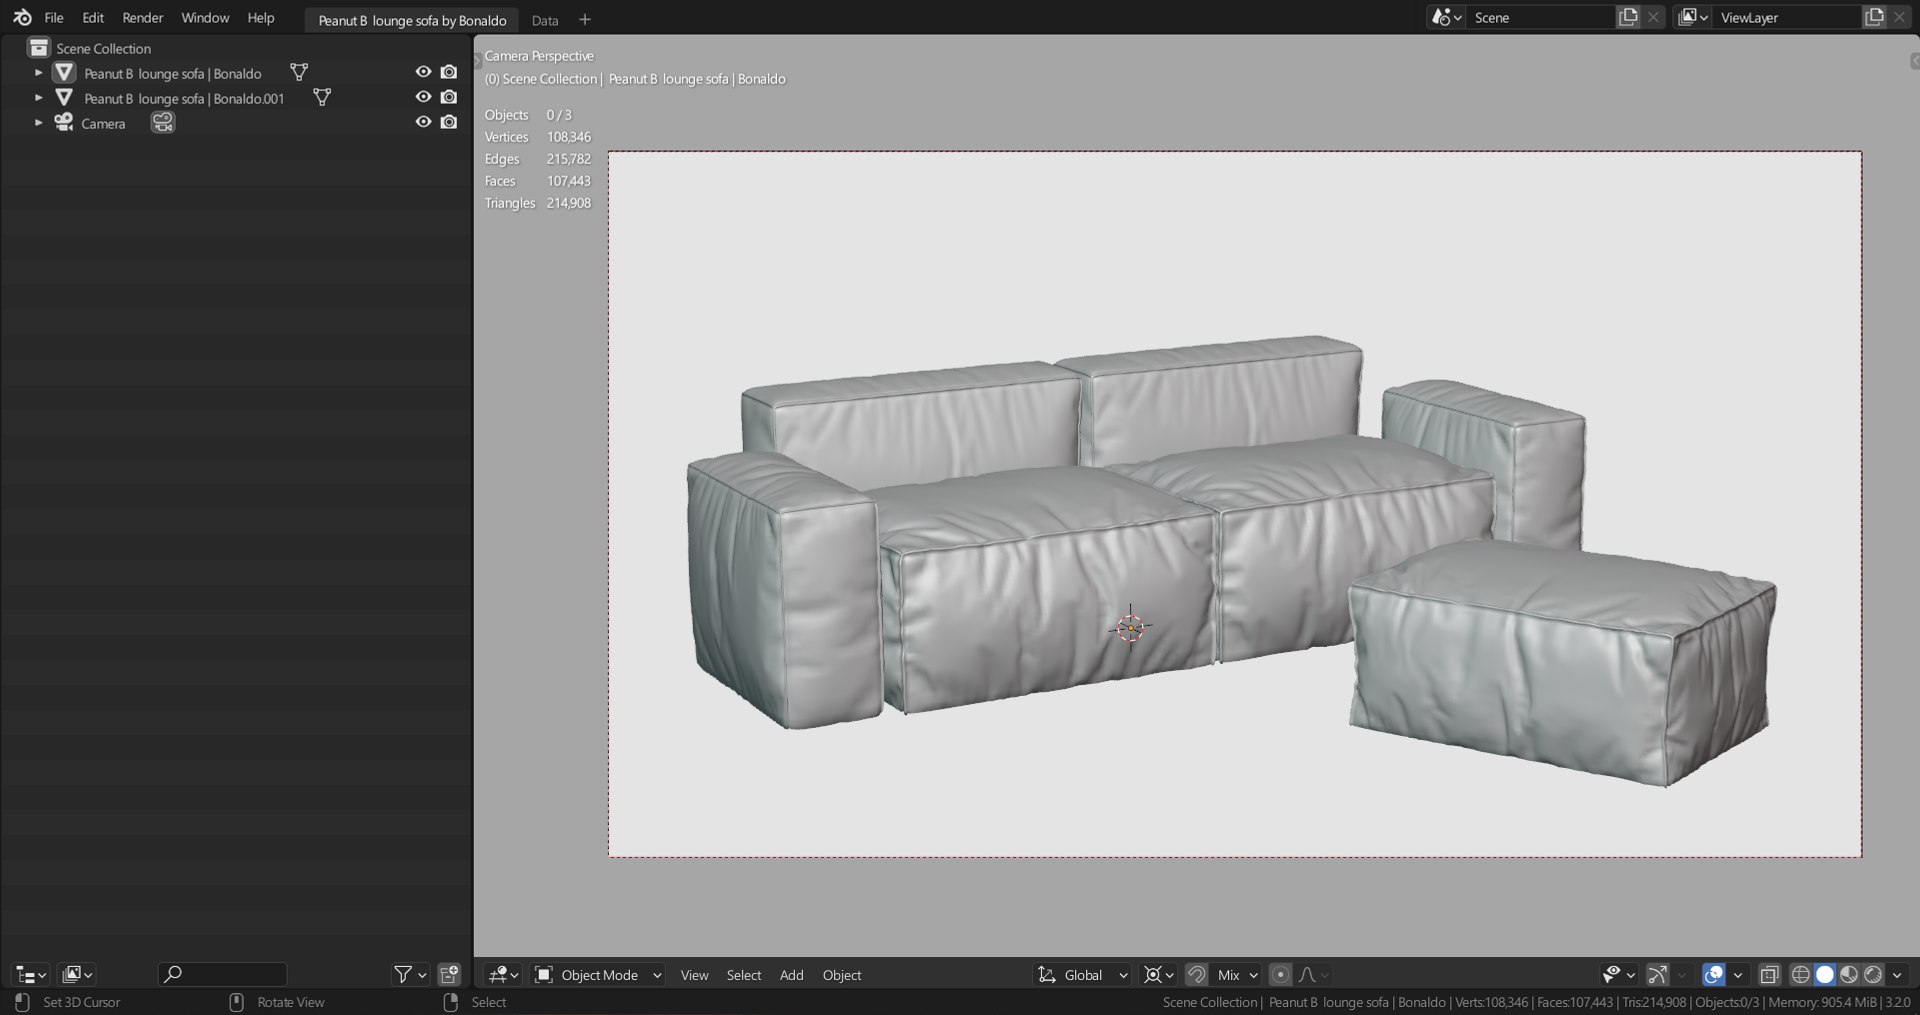Hide Bonaldo.001 object in viewport
1920x1015 pixels.
423,97
